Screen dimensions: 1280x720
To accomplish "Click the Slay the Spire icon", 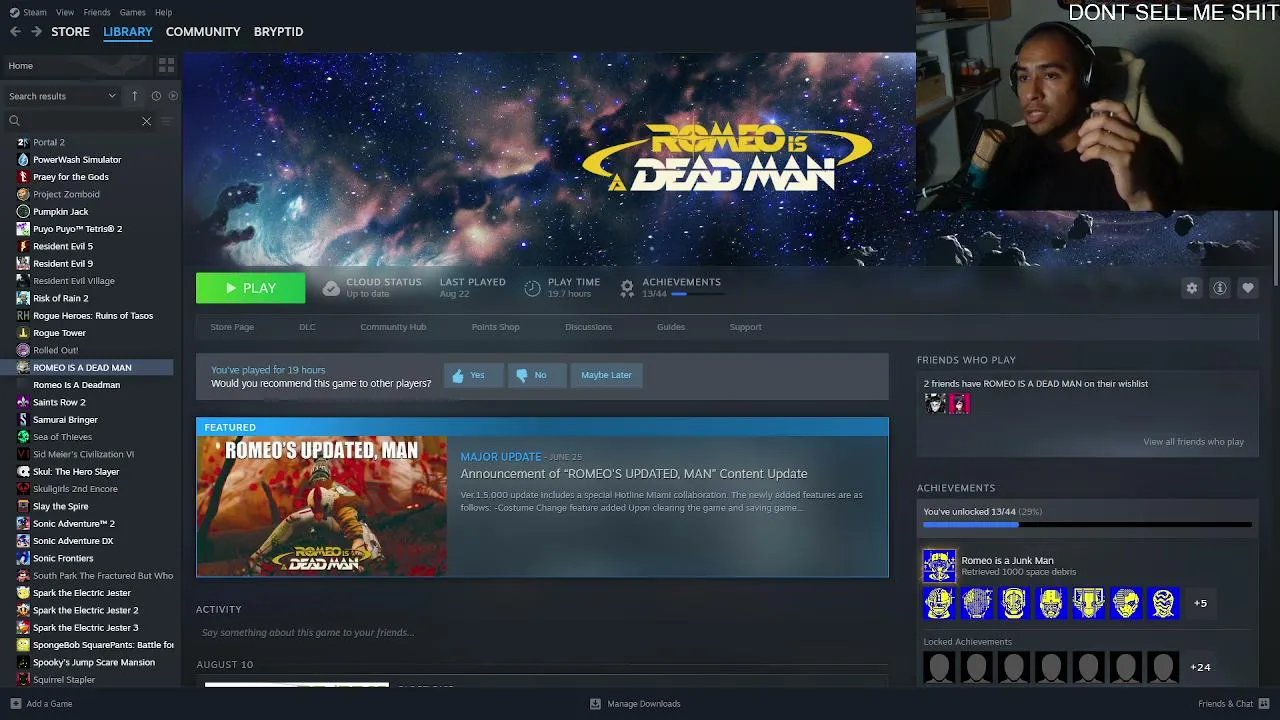I will click(23, 506).
